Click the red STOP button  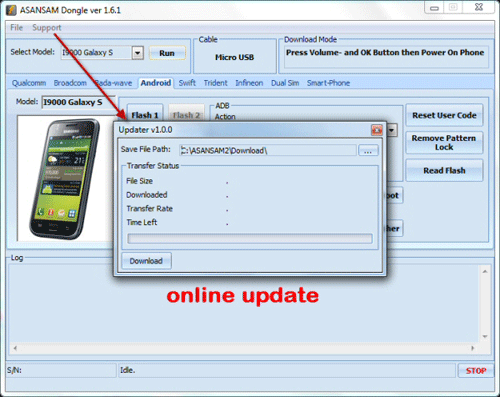(476, 371)
